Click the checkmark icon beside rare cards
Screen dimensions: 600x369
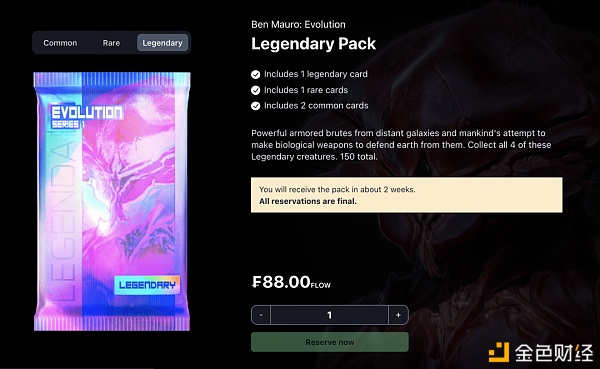click(256, 90)
